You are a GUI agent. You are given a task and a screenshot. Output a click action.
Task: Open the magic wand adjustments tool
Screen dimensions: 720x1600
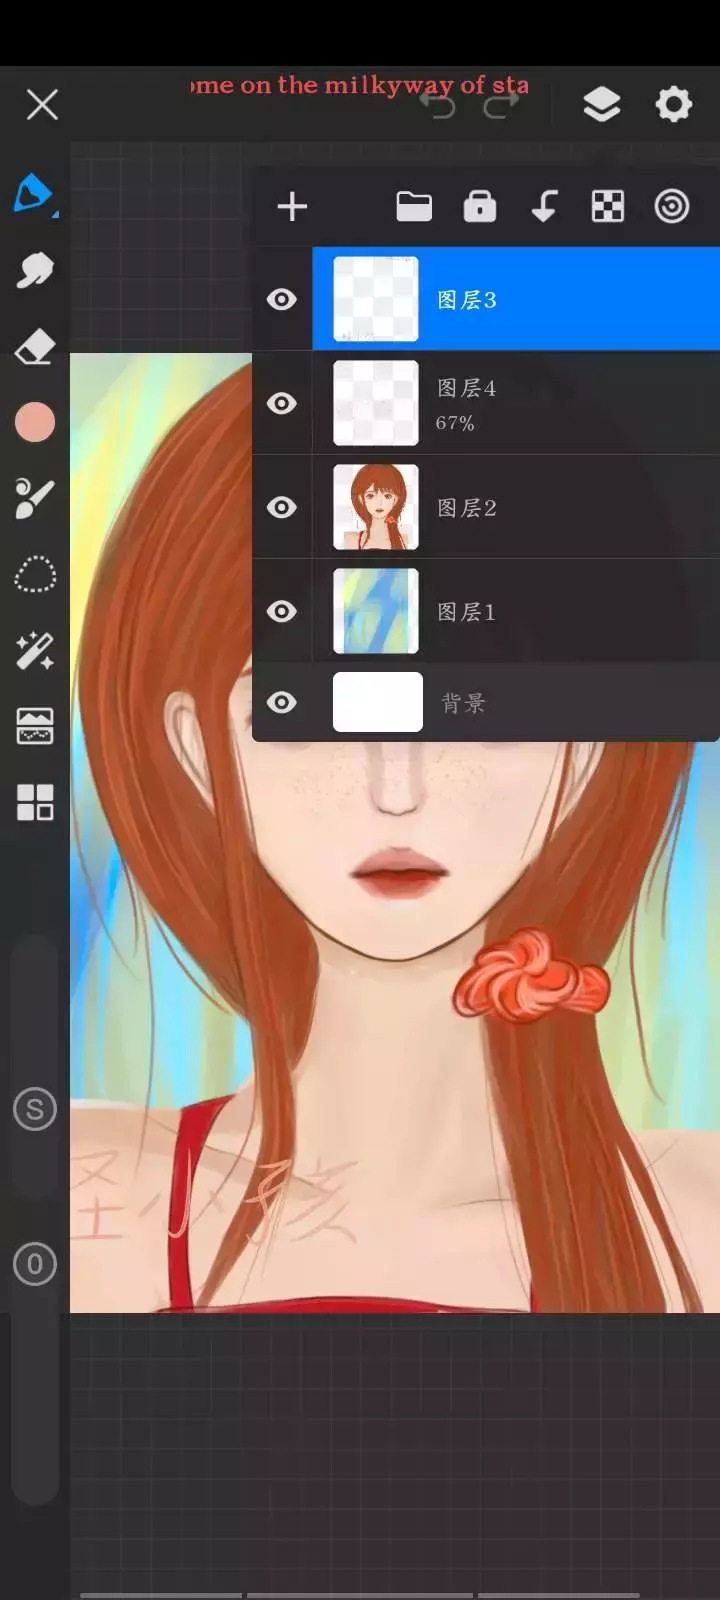[x=34, y=651]
